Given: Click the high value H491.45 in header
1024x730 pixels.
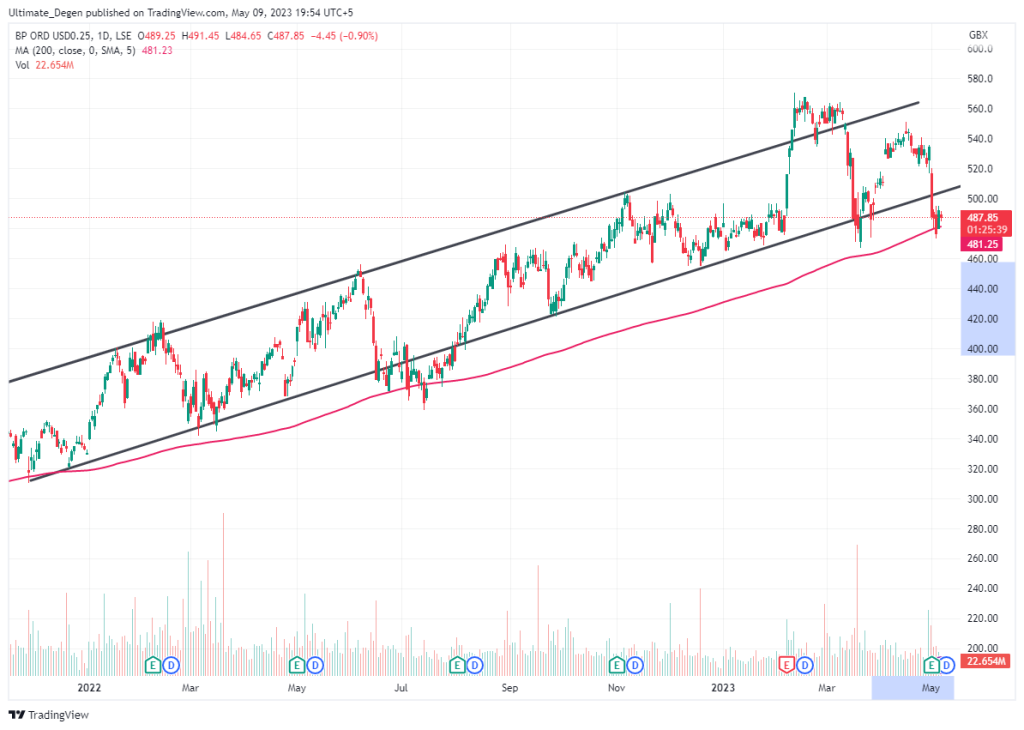Looking at the screenshot, I should coord(200,36).
